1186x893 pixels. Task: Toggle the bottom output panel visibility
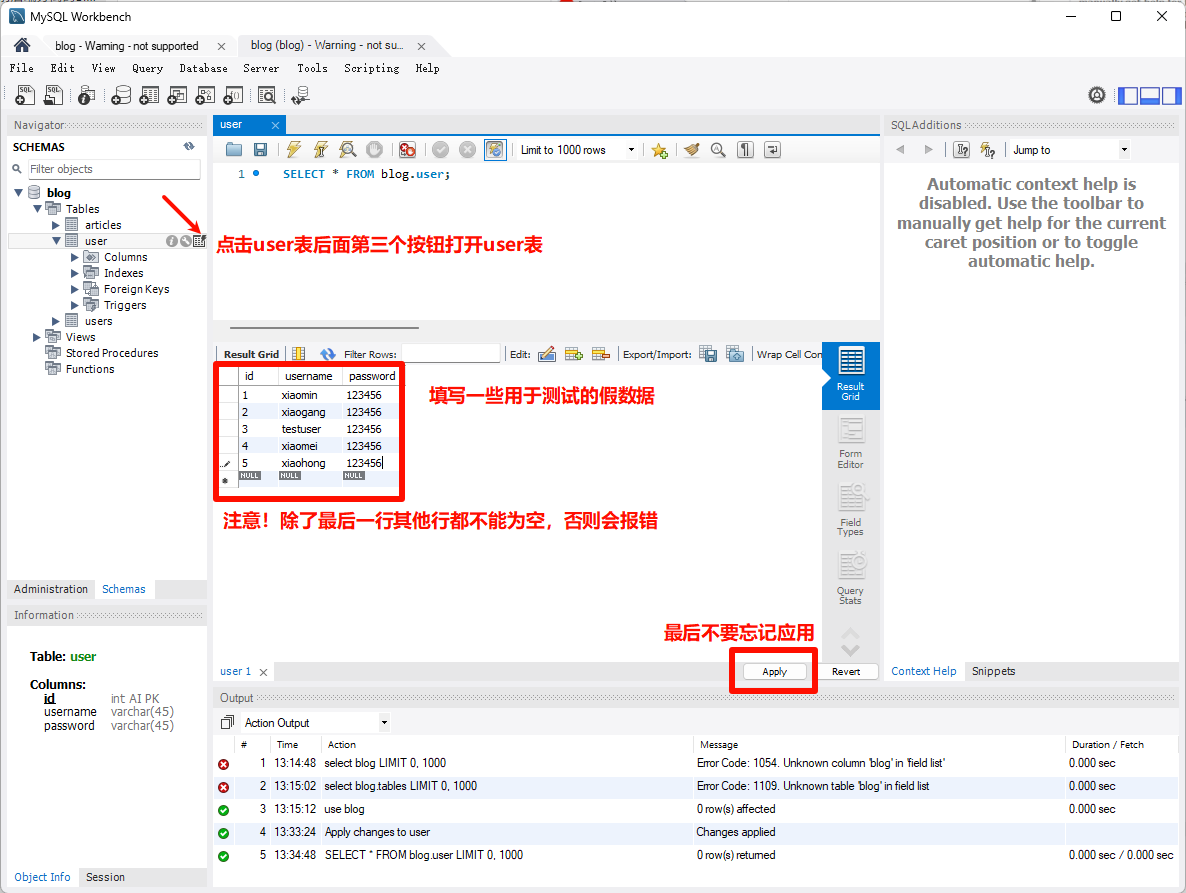(x=1149, y=96)
